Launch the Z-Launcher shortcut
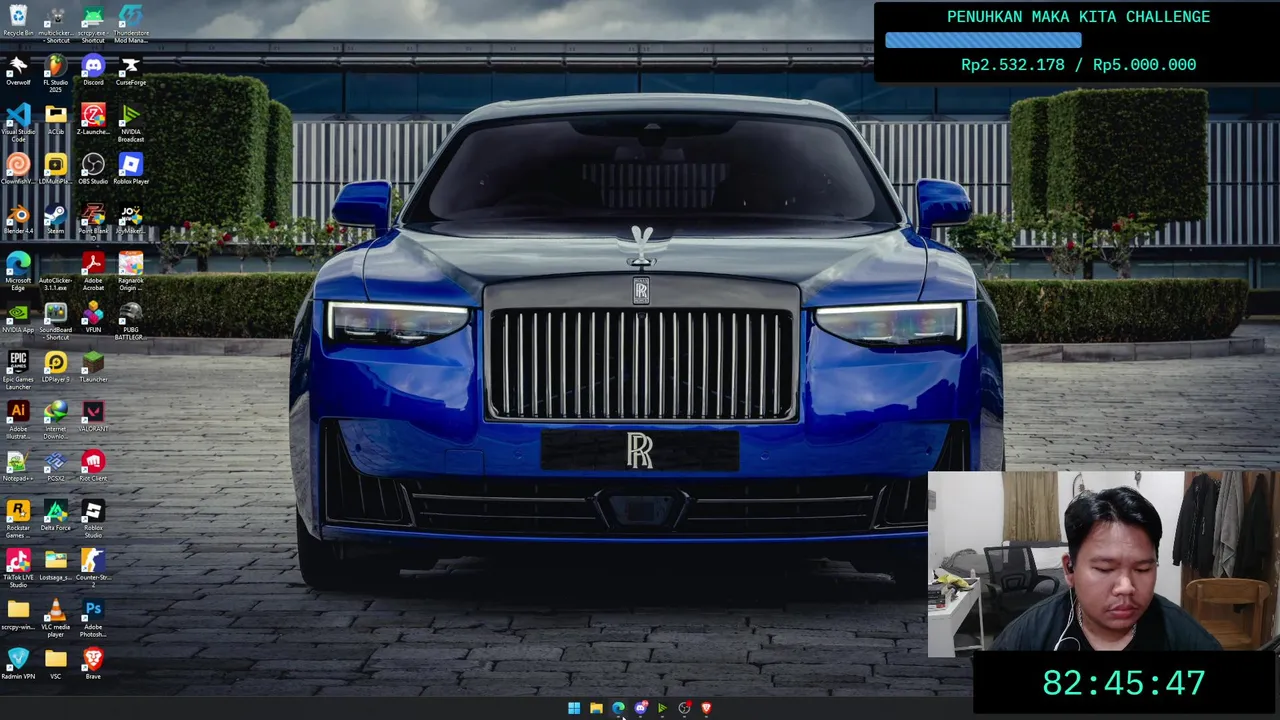The height and width of the screenshot is (720, 1280). (x=93, y=120)
